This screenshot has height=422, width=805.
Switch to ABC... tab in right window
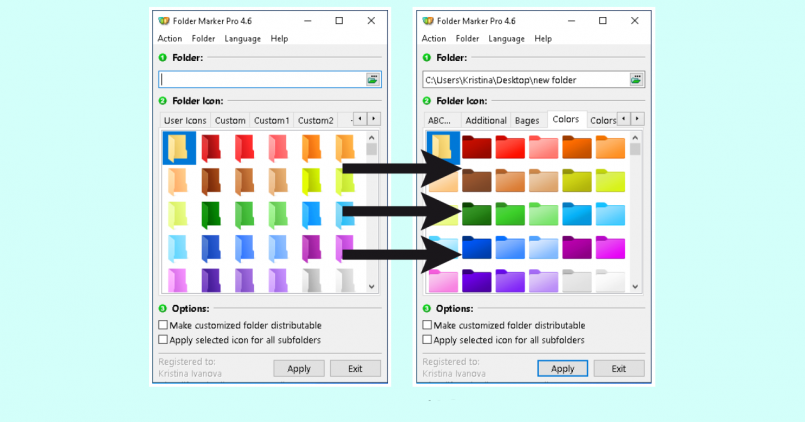(x=439, y=120)
